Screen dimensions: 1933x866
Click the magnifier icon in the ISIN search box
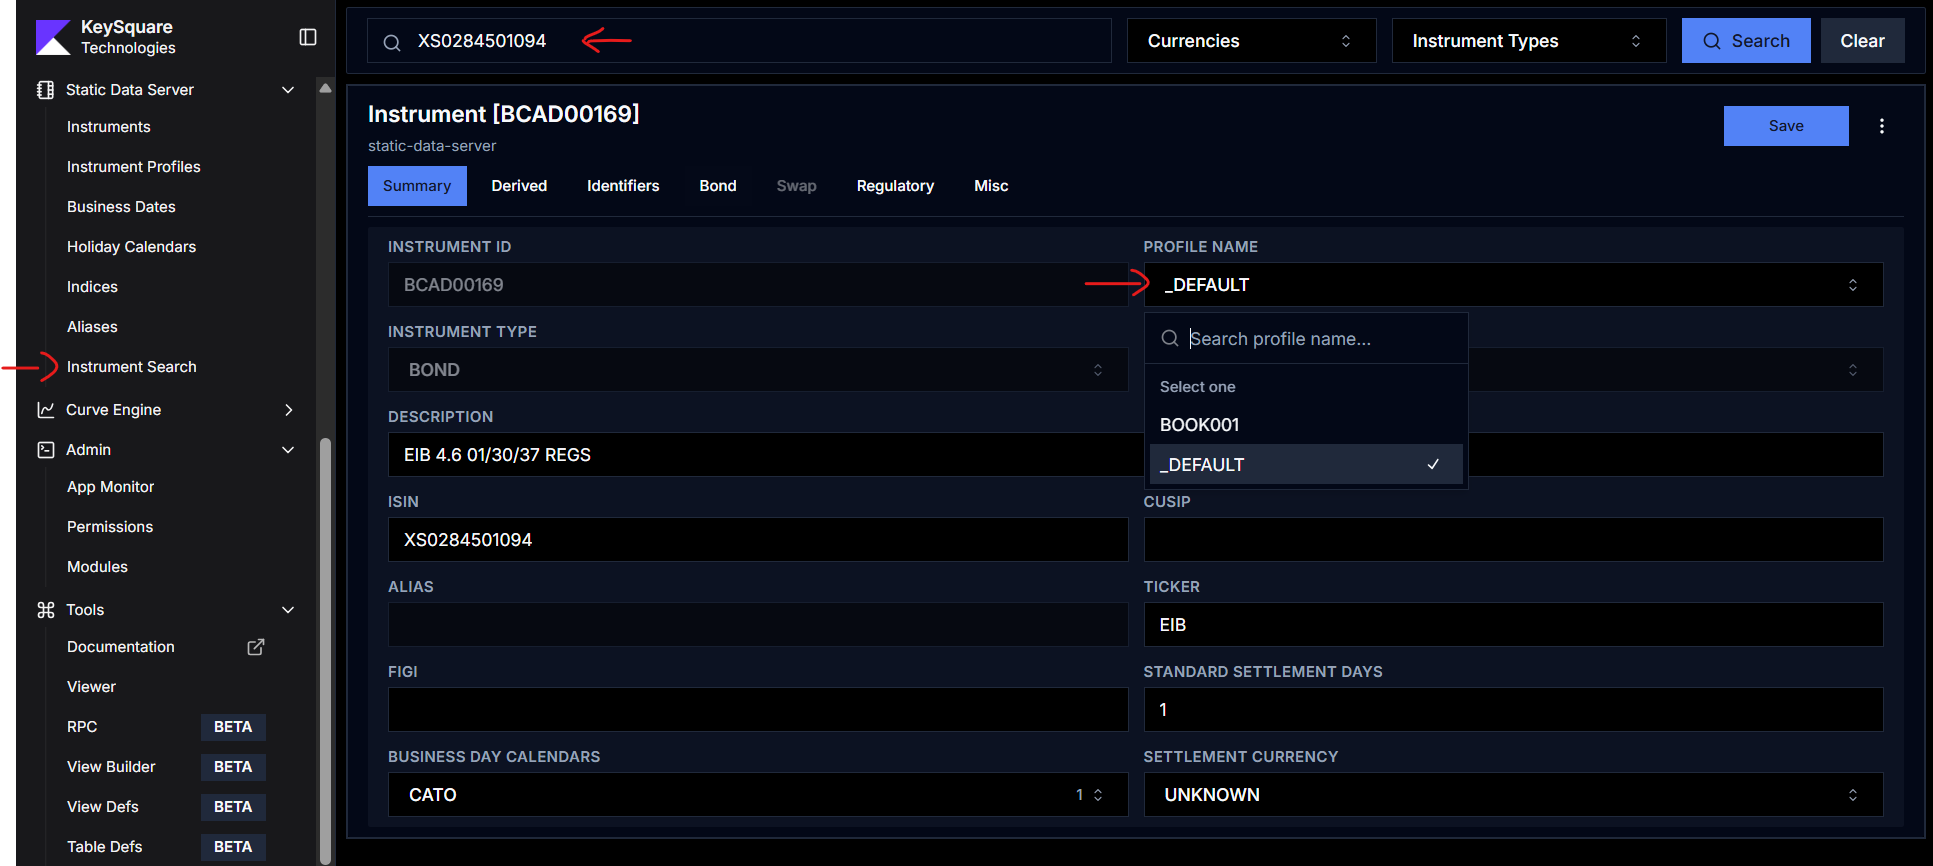click(x=392, y=42)
